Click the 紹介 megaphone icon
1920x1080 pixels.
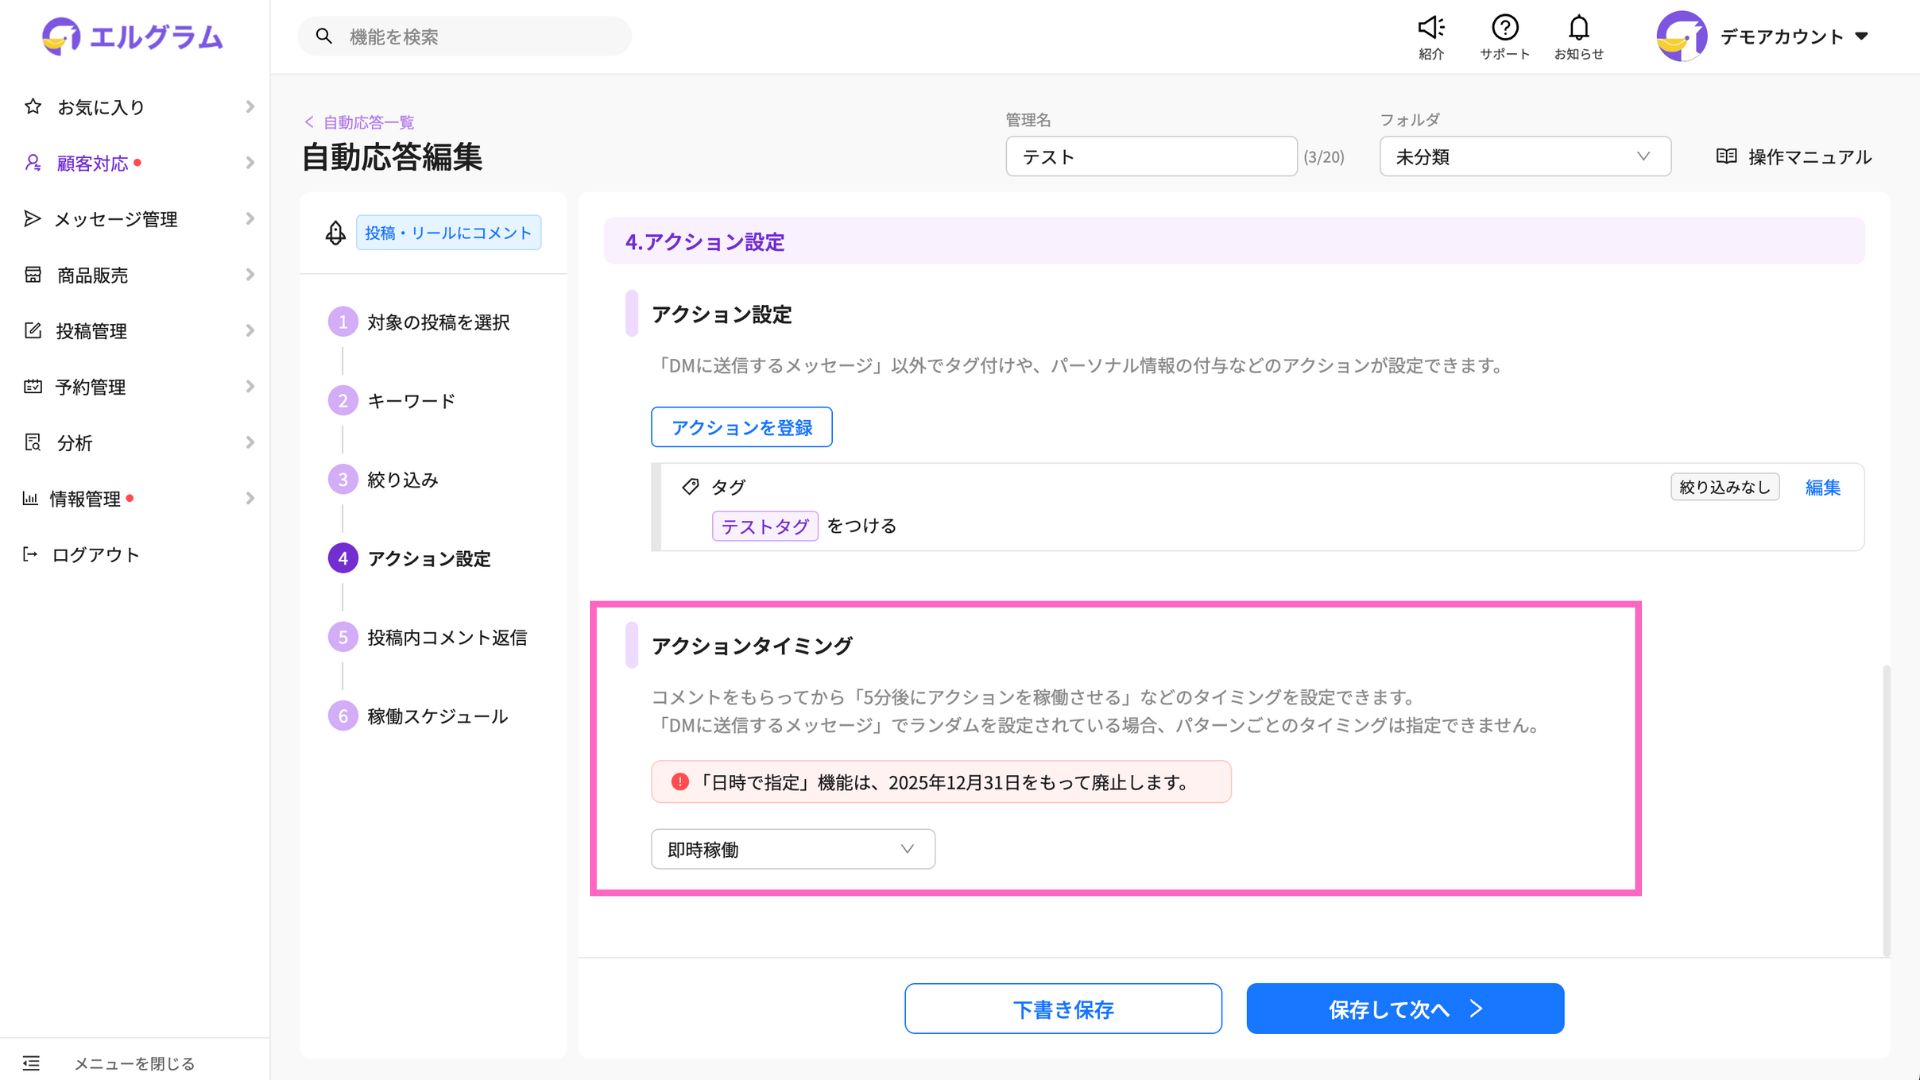pos(1431,28)
